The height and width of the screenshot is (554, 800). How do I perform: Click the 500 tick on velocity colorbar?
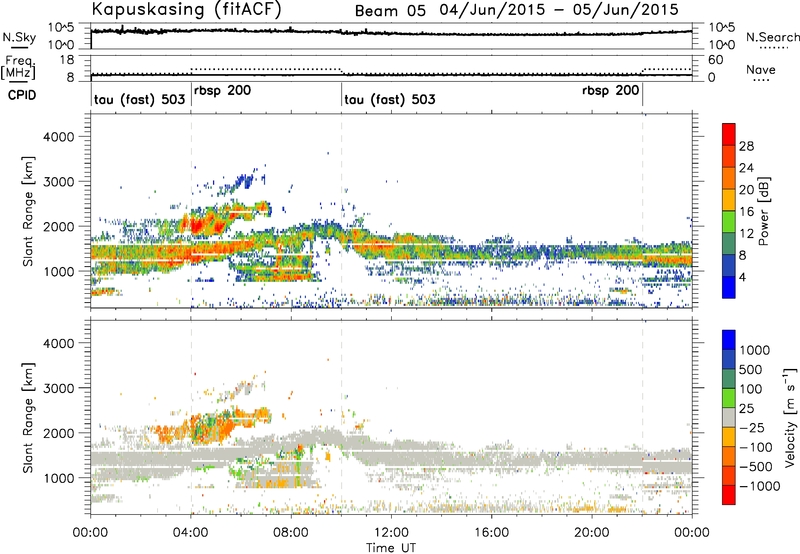click(751, 369)
